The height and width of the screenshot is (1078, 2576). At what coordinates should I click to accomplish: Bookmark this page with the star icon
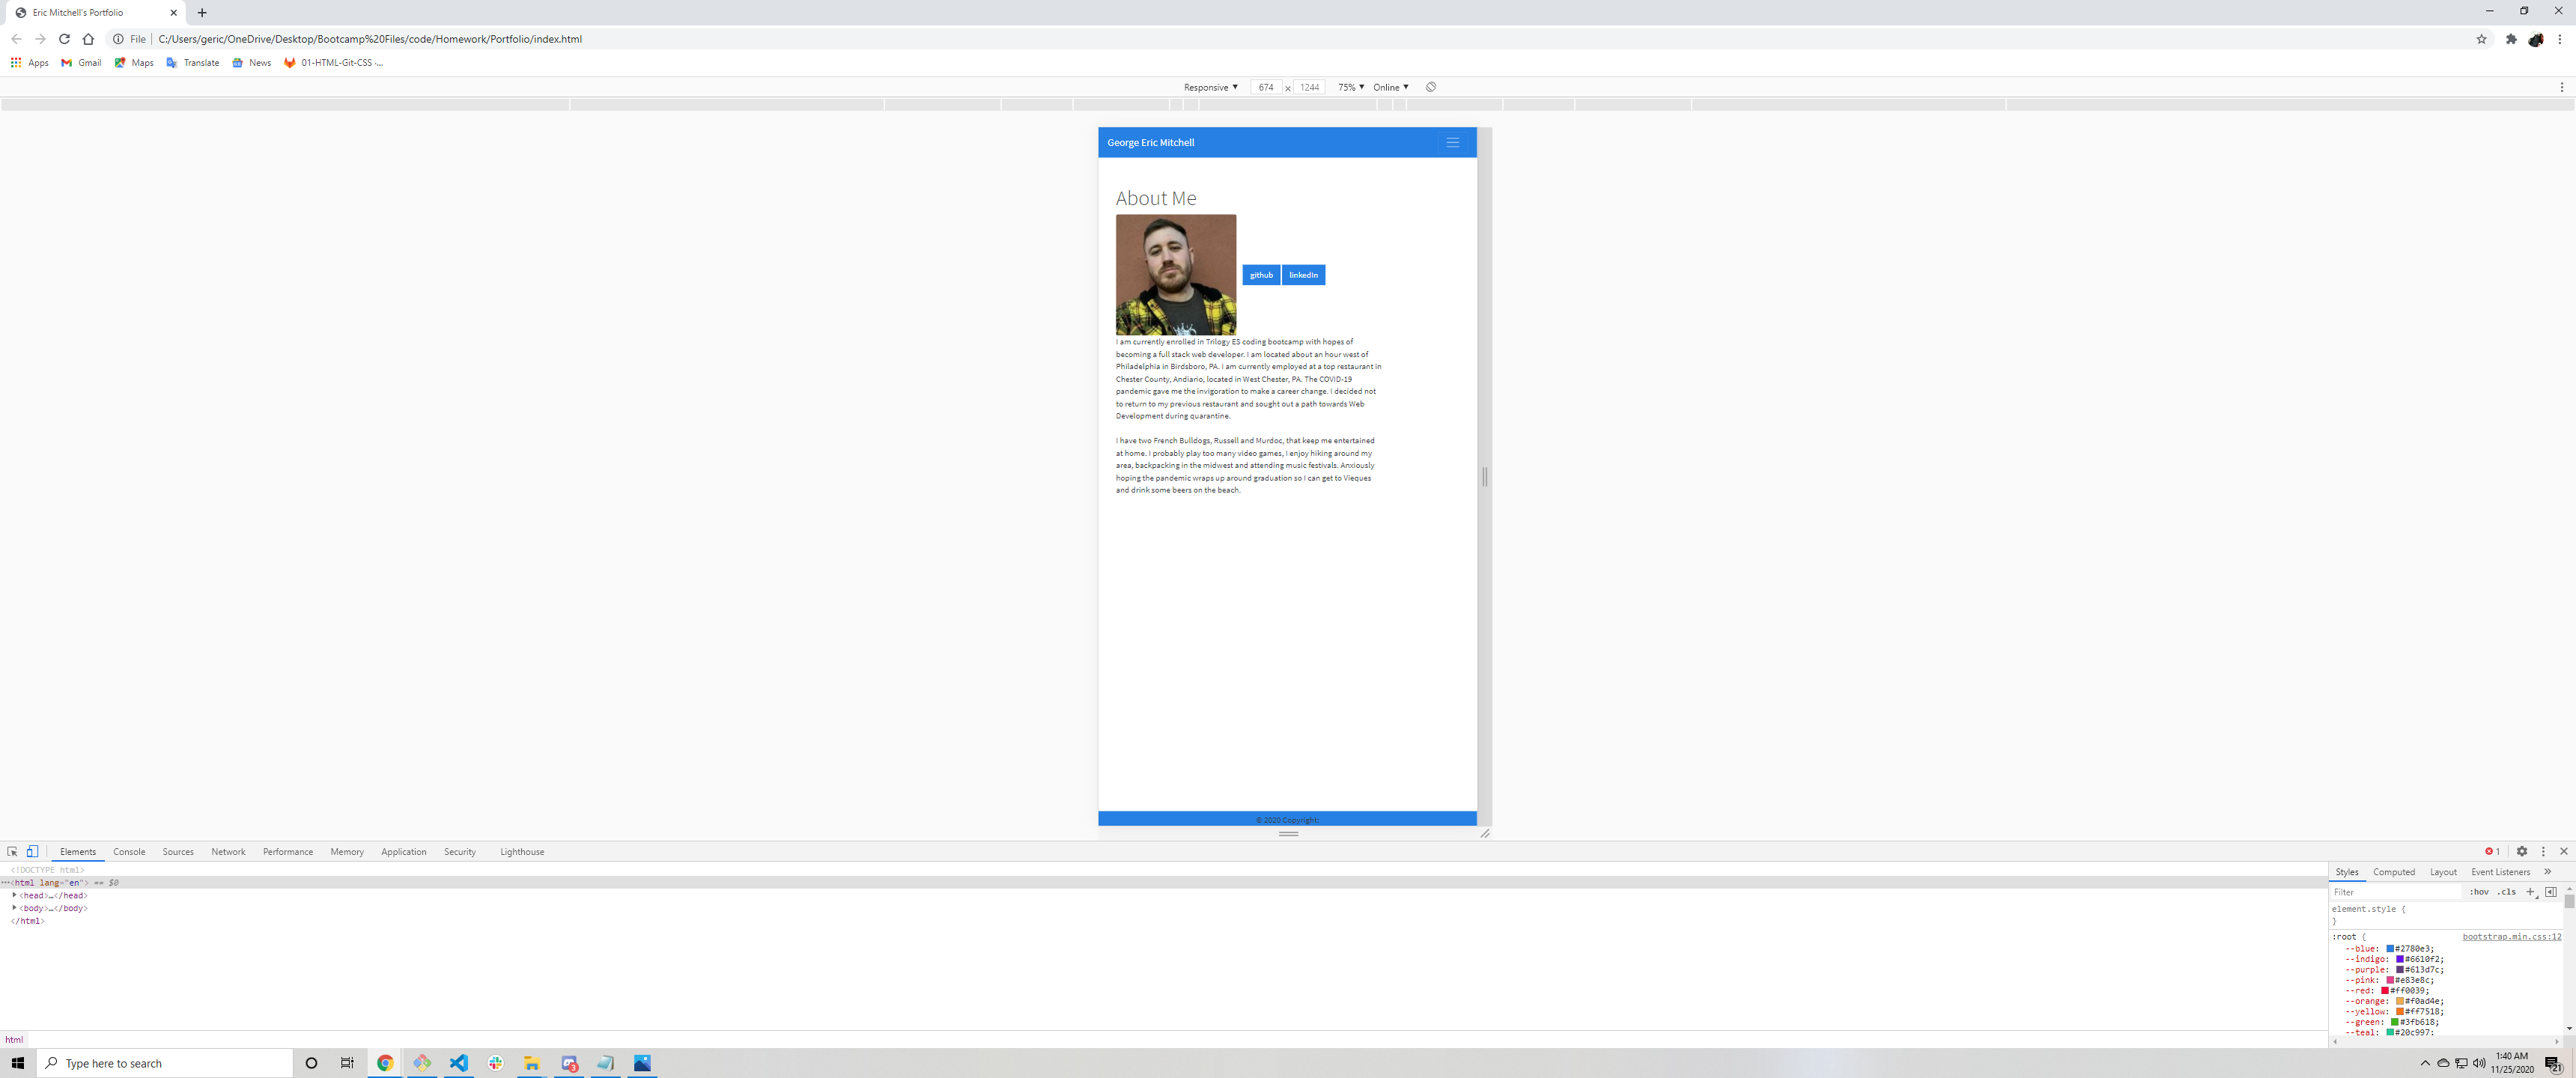(2481, 39)
